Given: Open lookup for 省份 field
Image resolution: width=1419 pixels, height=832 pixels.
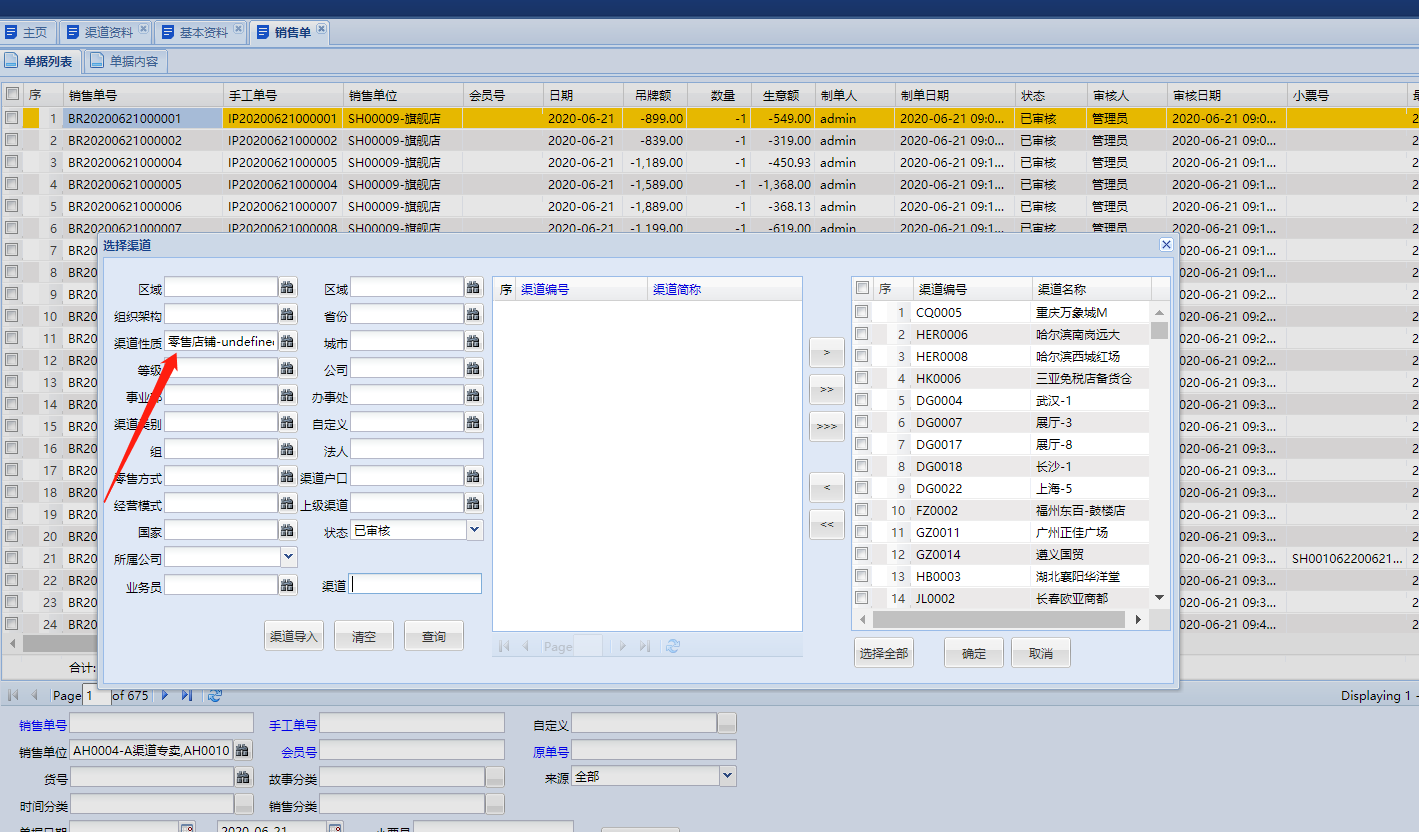Looking at the screenshot, I should pyautogui.click(x=474, y=315).
